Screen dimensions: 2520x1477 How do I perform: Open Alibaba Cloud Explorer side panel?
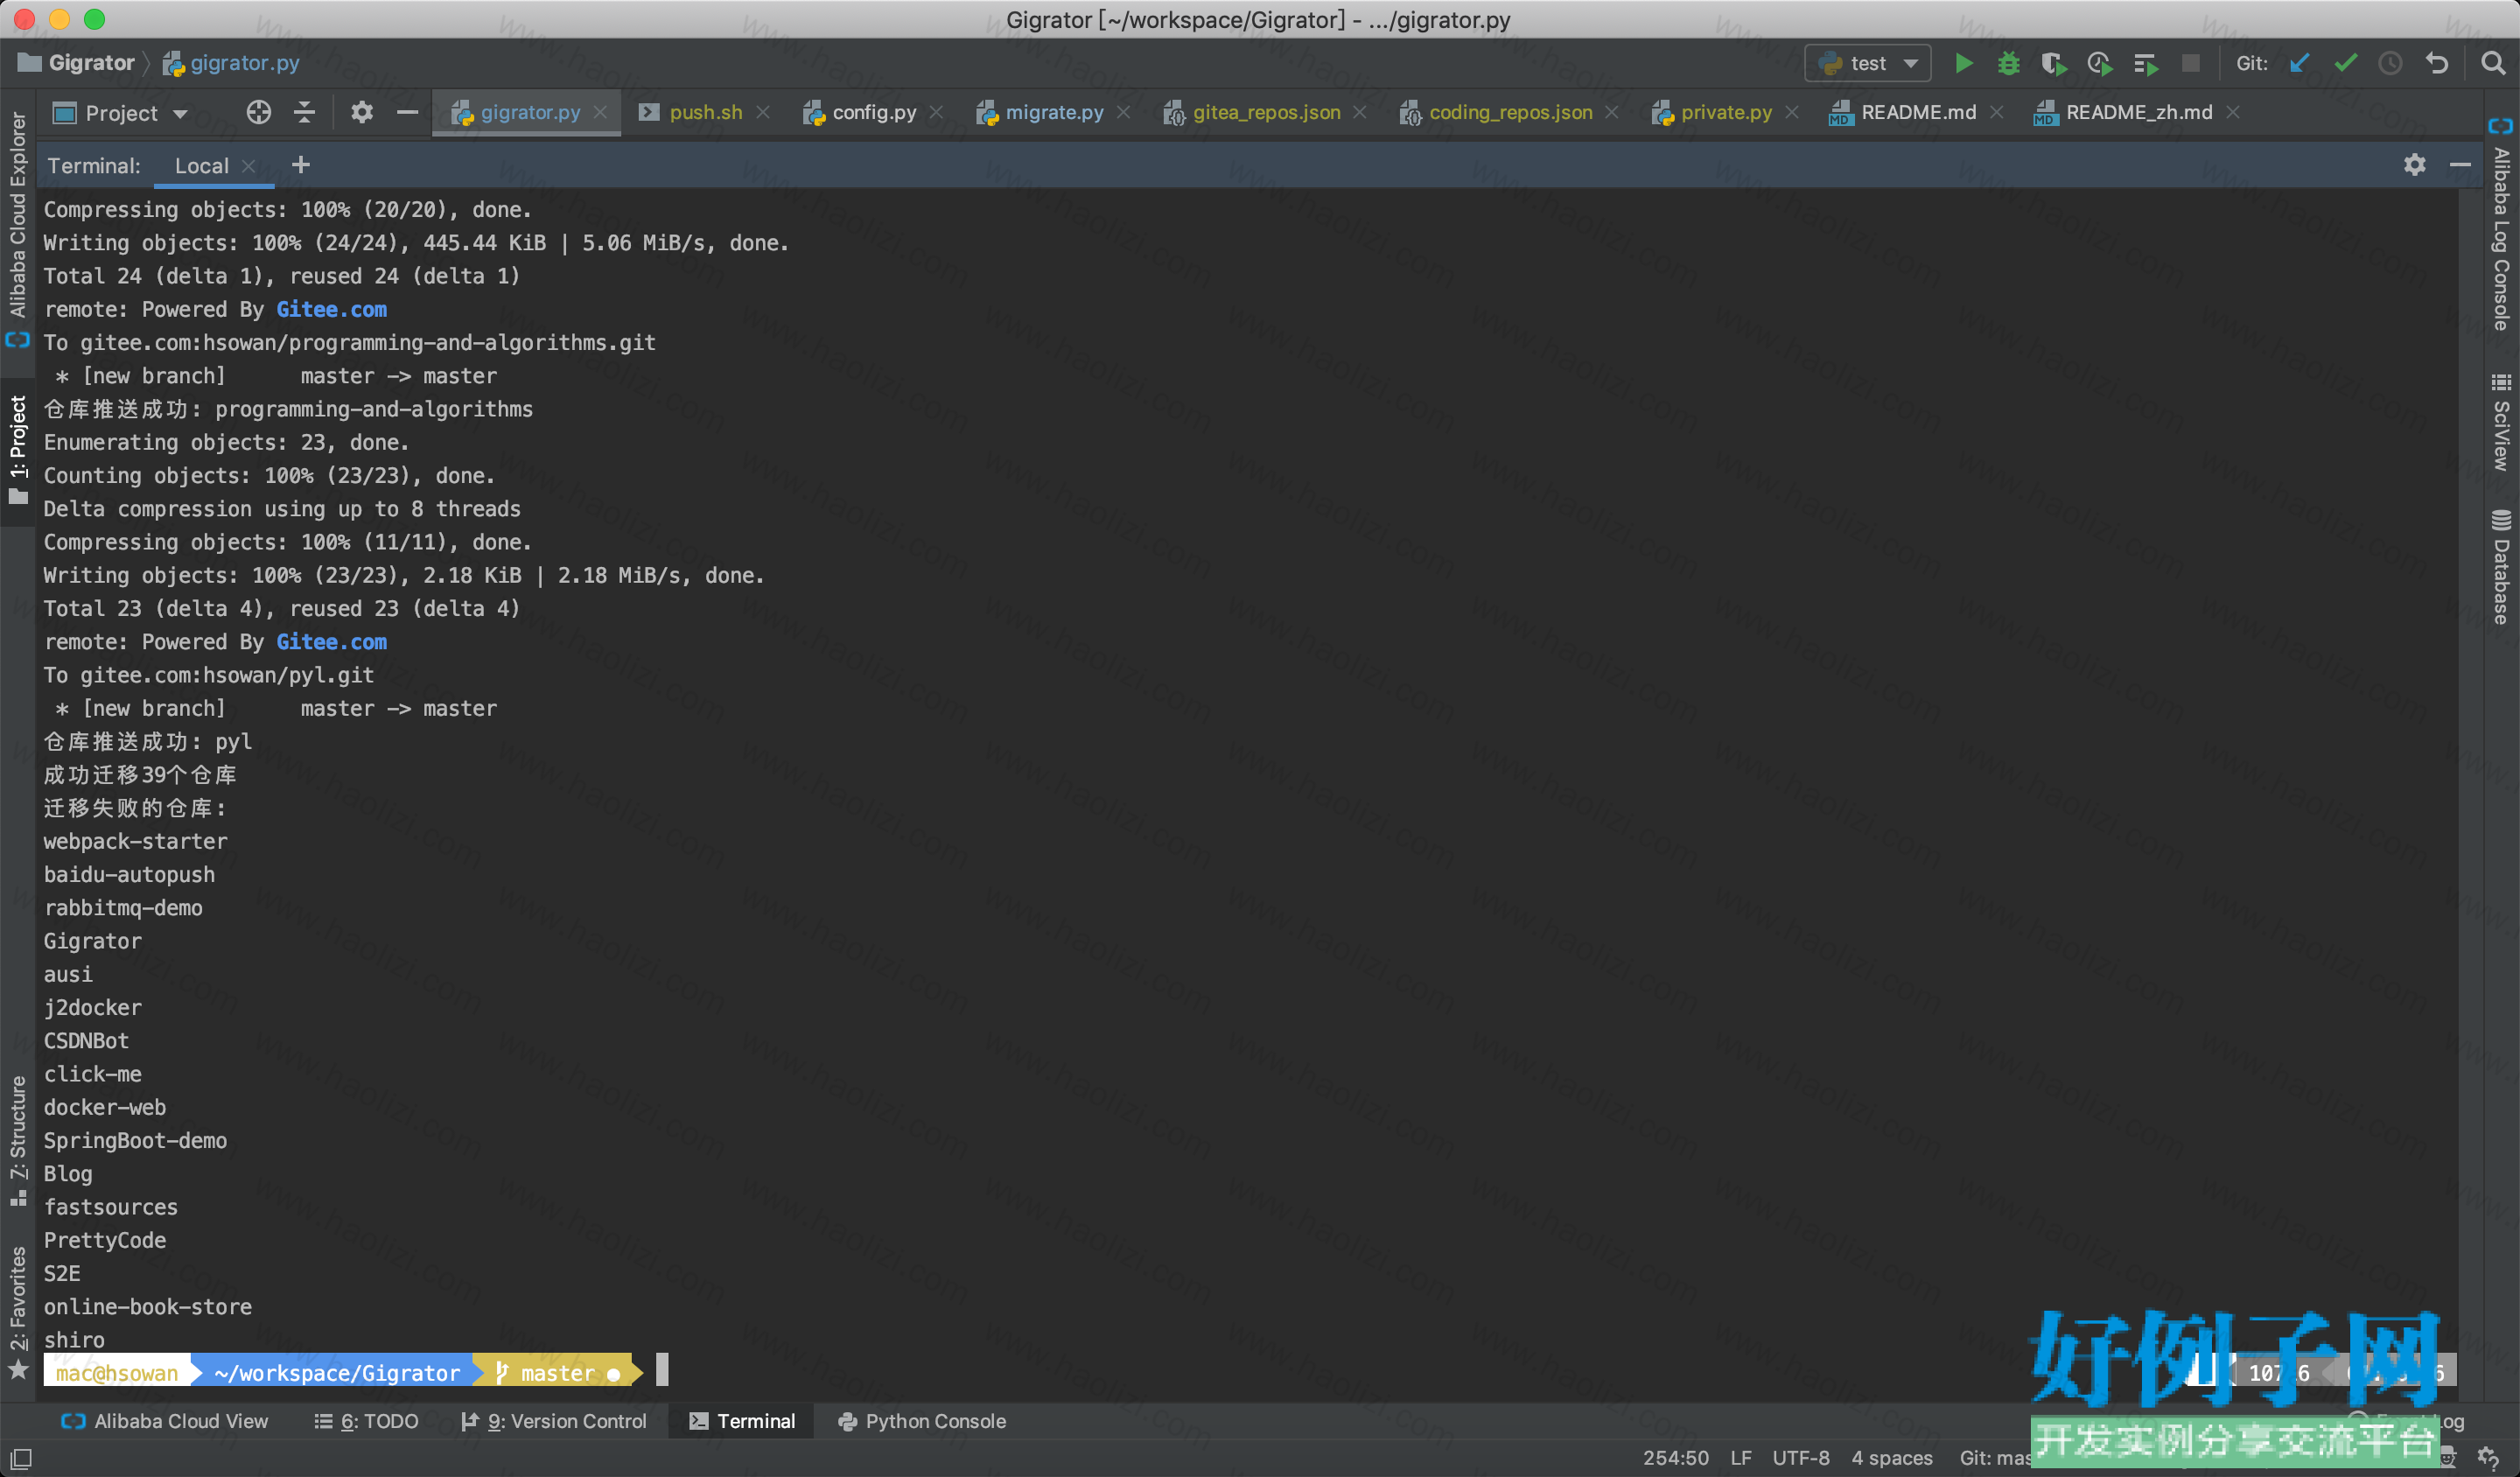coord(18,229)
